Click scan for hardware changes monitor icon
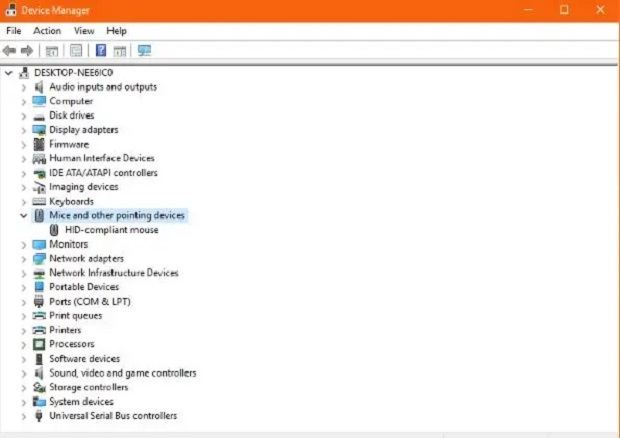This screenshot has height=438, width=620. point(144,50)
